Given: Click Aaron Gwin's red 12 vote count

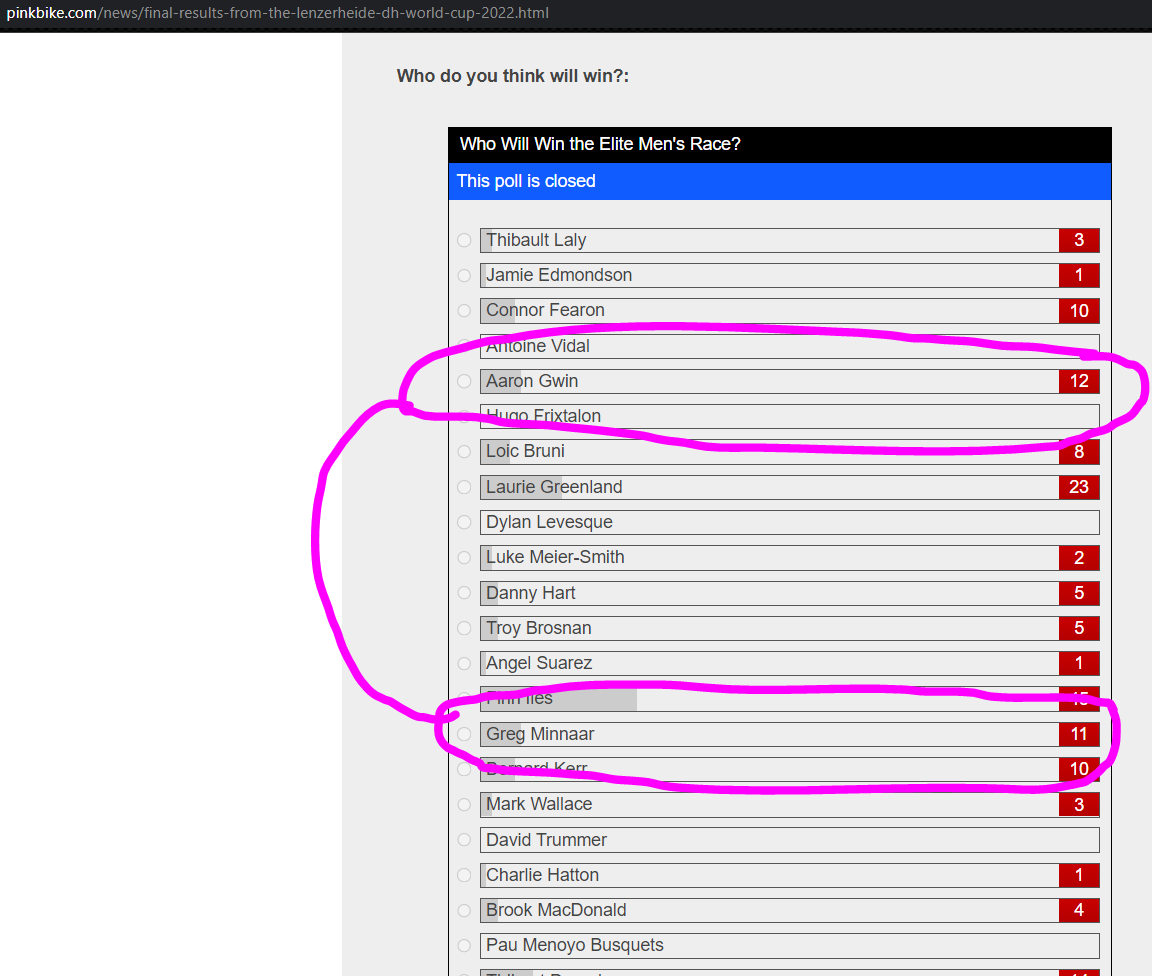Looking at the screenshot, I should (1079, 381).
